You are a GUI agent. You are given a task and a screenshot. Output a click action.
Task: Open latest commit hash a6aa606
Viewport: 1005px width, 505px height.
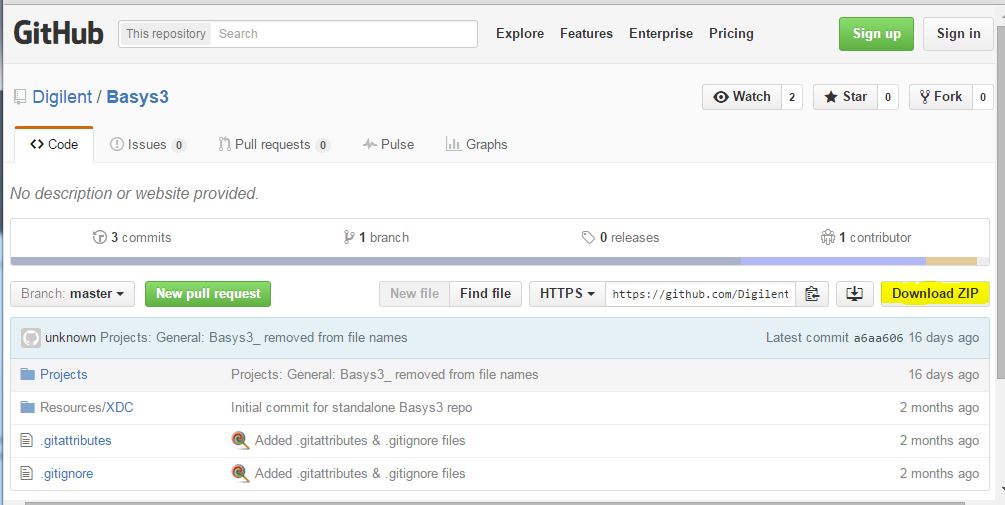point(878,338)
